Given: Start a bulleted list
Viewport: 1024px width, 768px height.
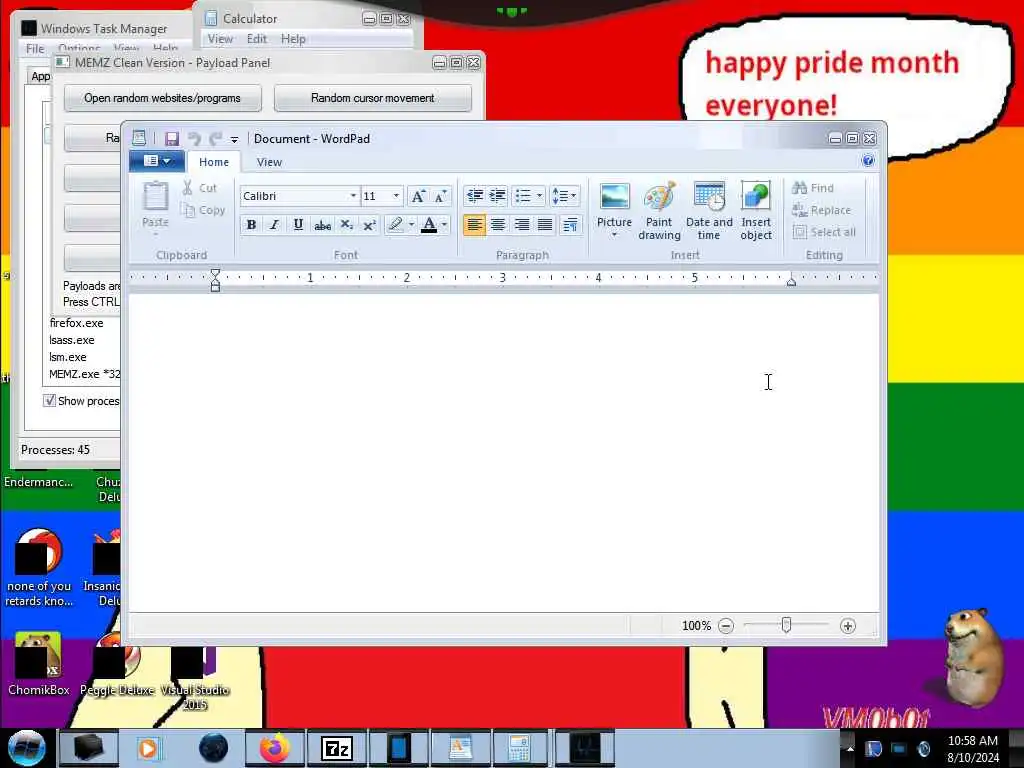Looking at the screenshot, I should tap(523, 195).
